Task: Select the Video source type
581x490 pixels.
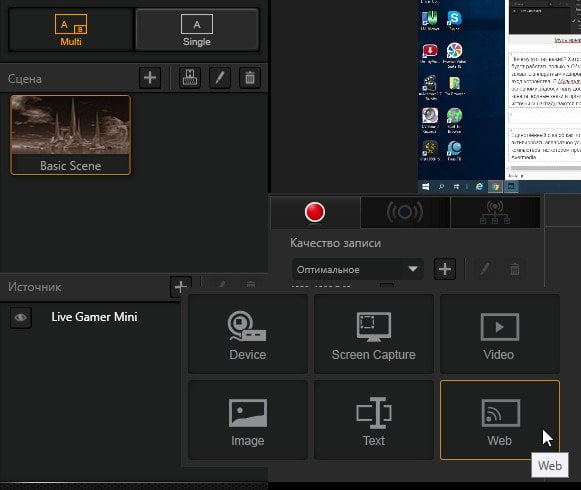Action: click(499, 334)
